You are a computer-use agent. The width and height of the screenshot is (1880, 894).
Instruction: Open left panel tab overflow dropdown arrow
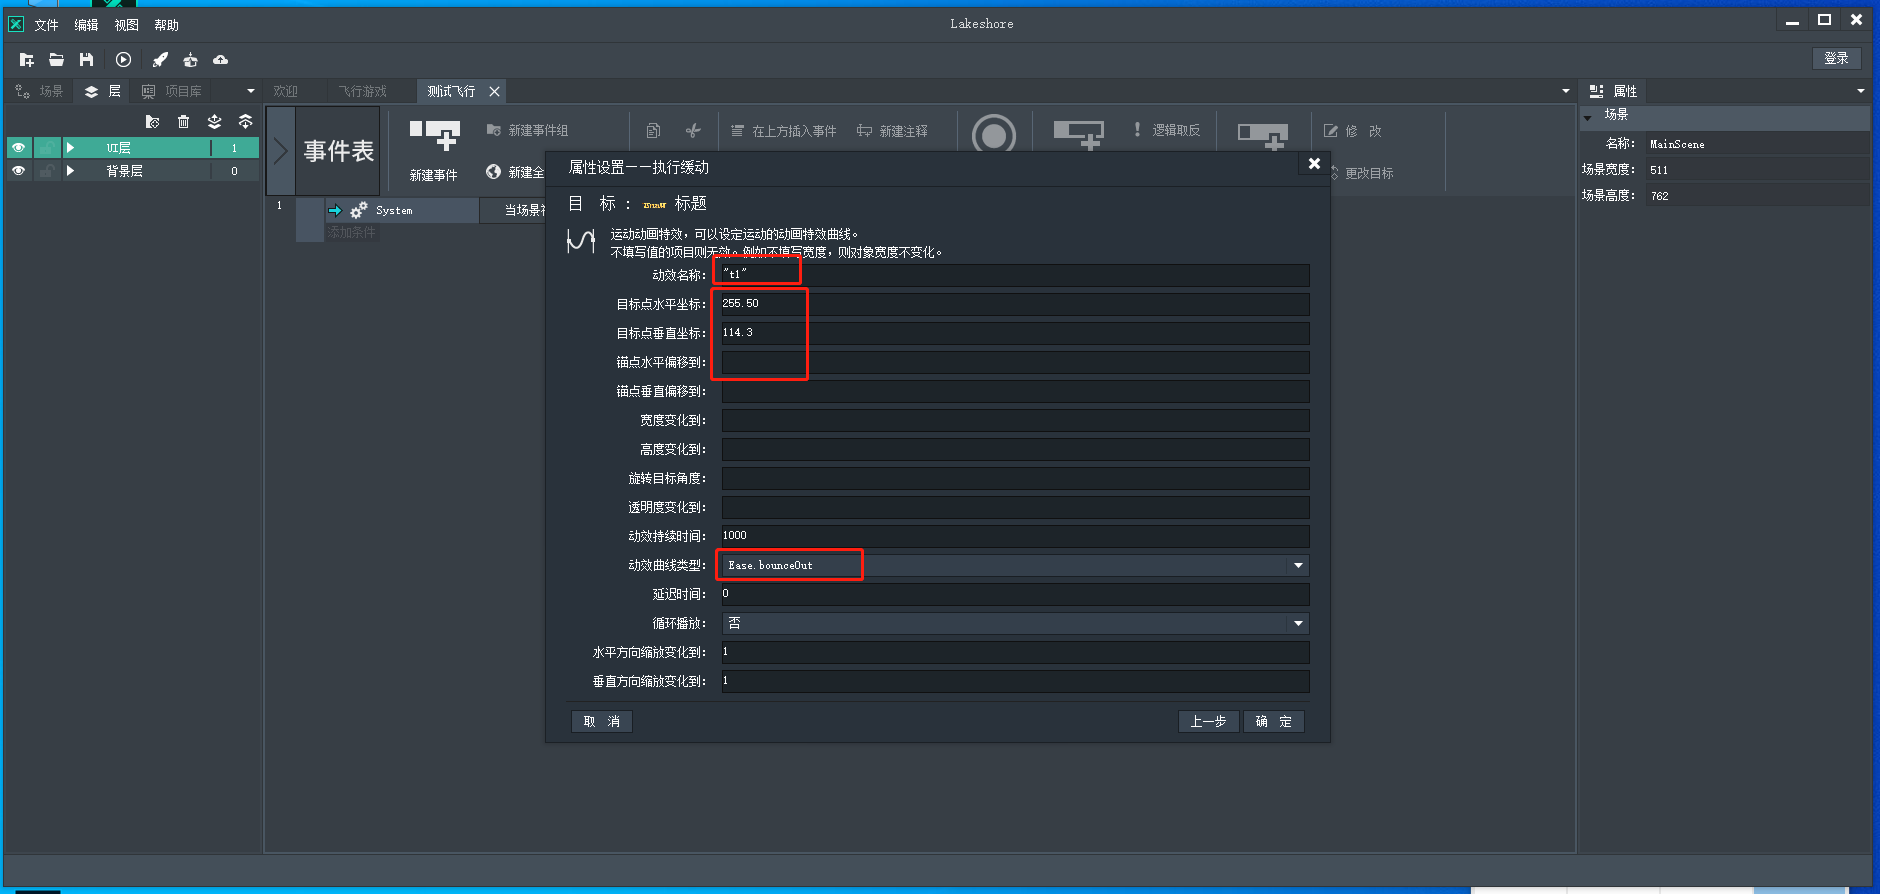(250, 91)
